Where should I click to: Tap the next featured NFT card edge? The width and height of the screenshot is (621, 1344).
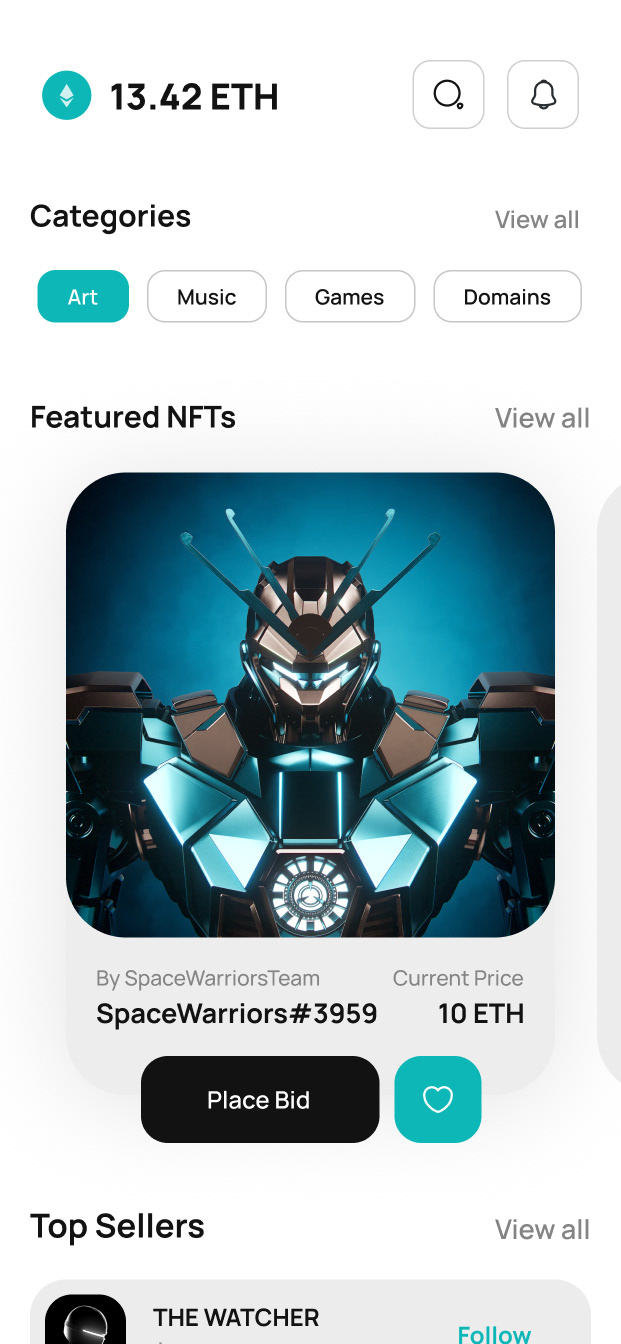click(609, 780)
